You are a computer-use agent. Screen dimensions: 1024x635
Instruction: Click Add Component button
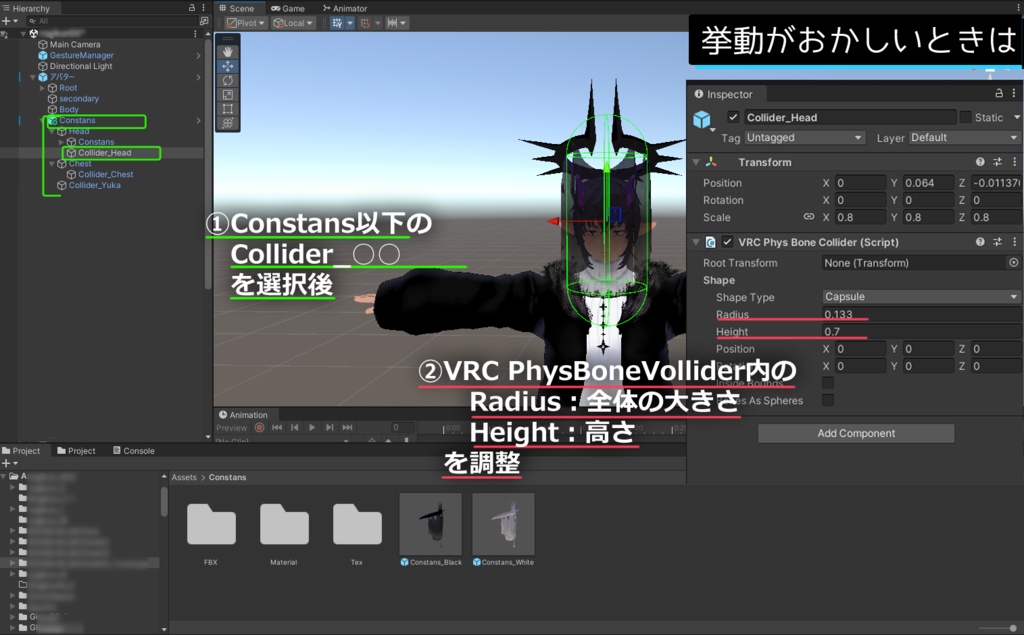pyautogui.click(x=856, y=433)
